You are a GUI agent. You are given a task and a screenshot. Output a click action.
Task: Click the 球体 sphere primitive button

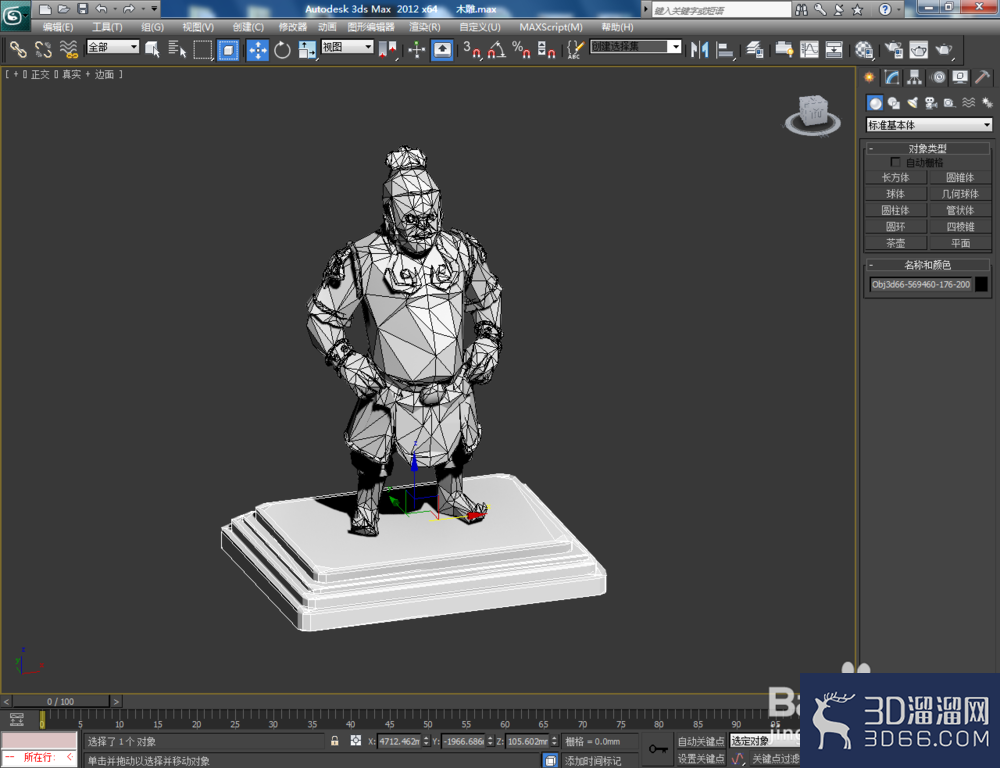pyautogui.click(x=895, y=194)
